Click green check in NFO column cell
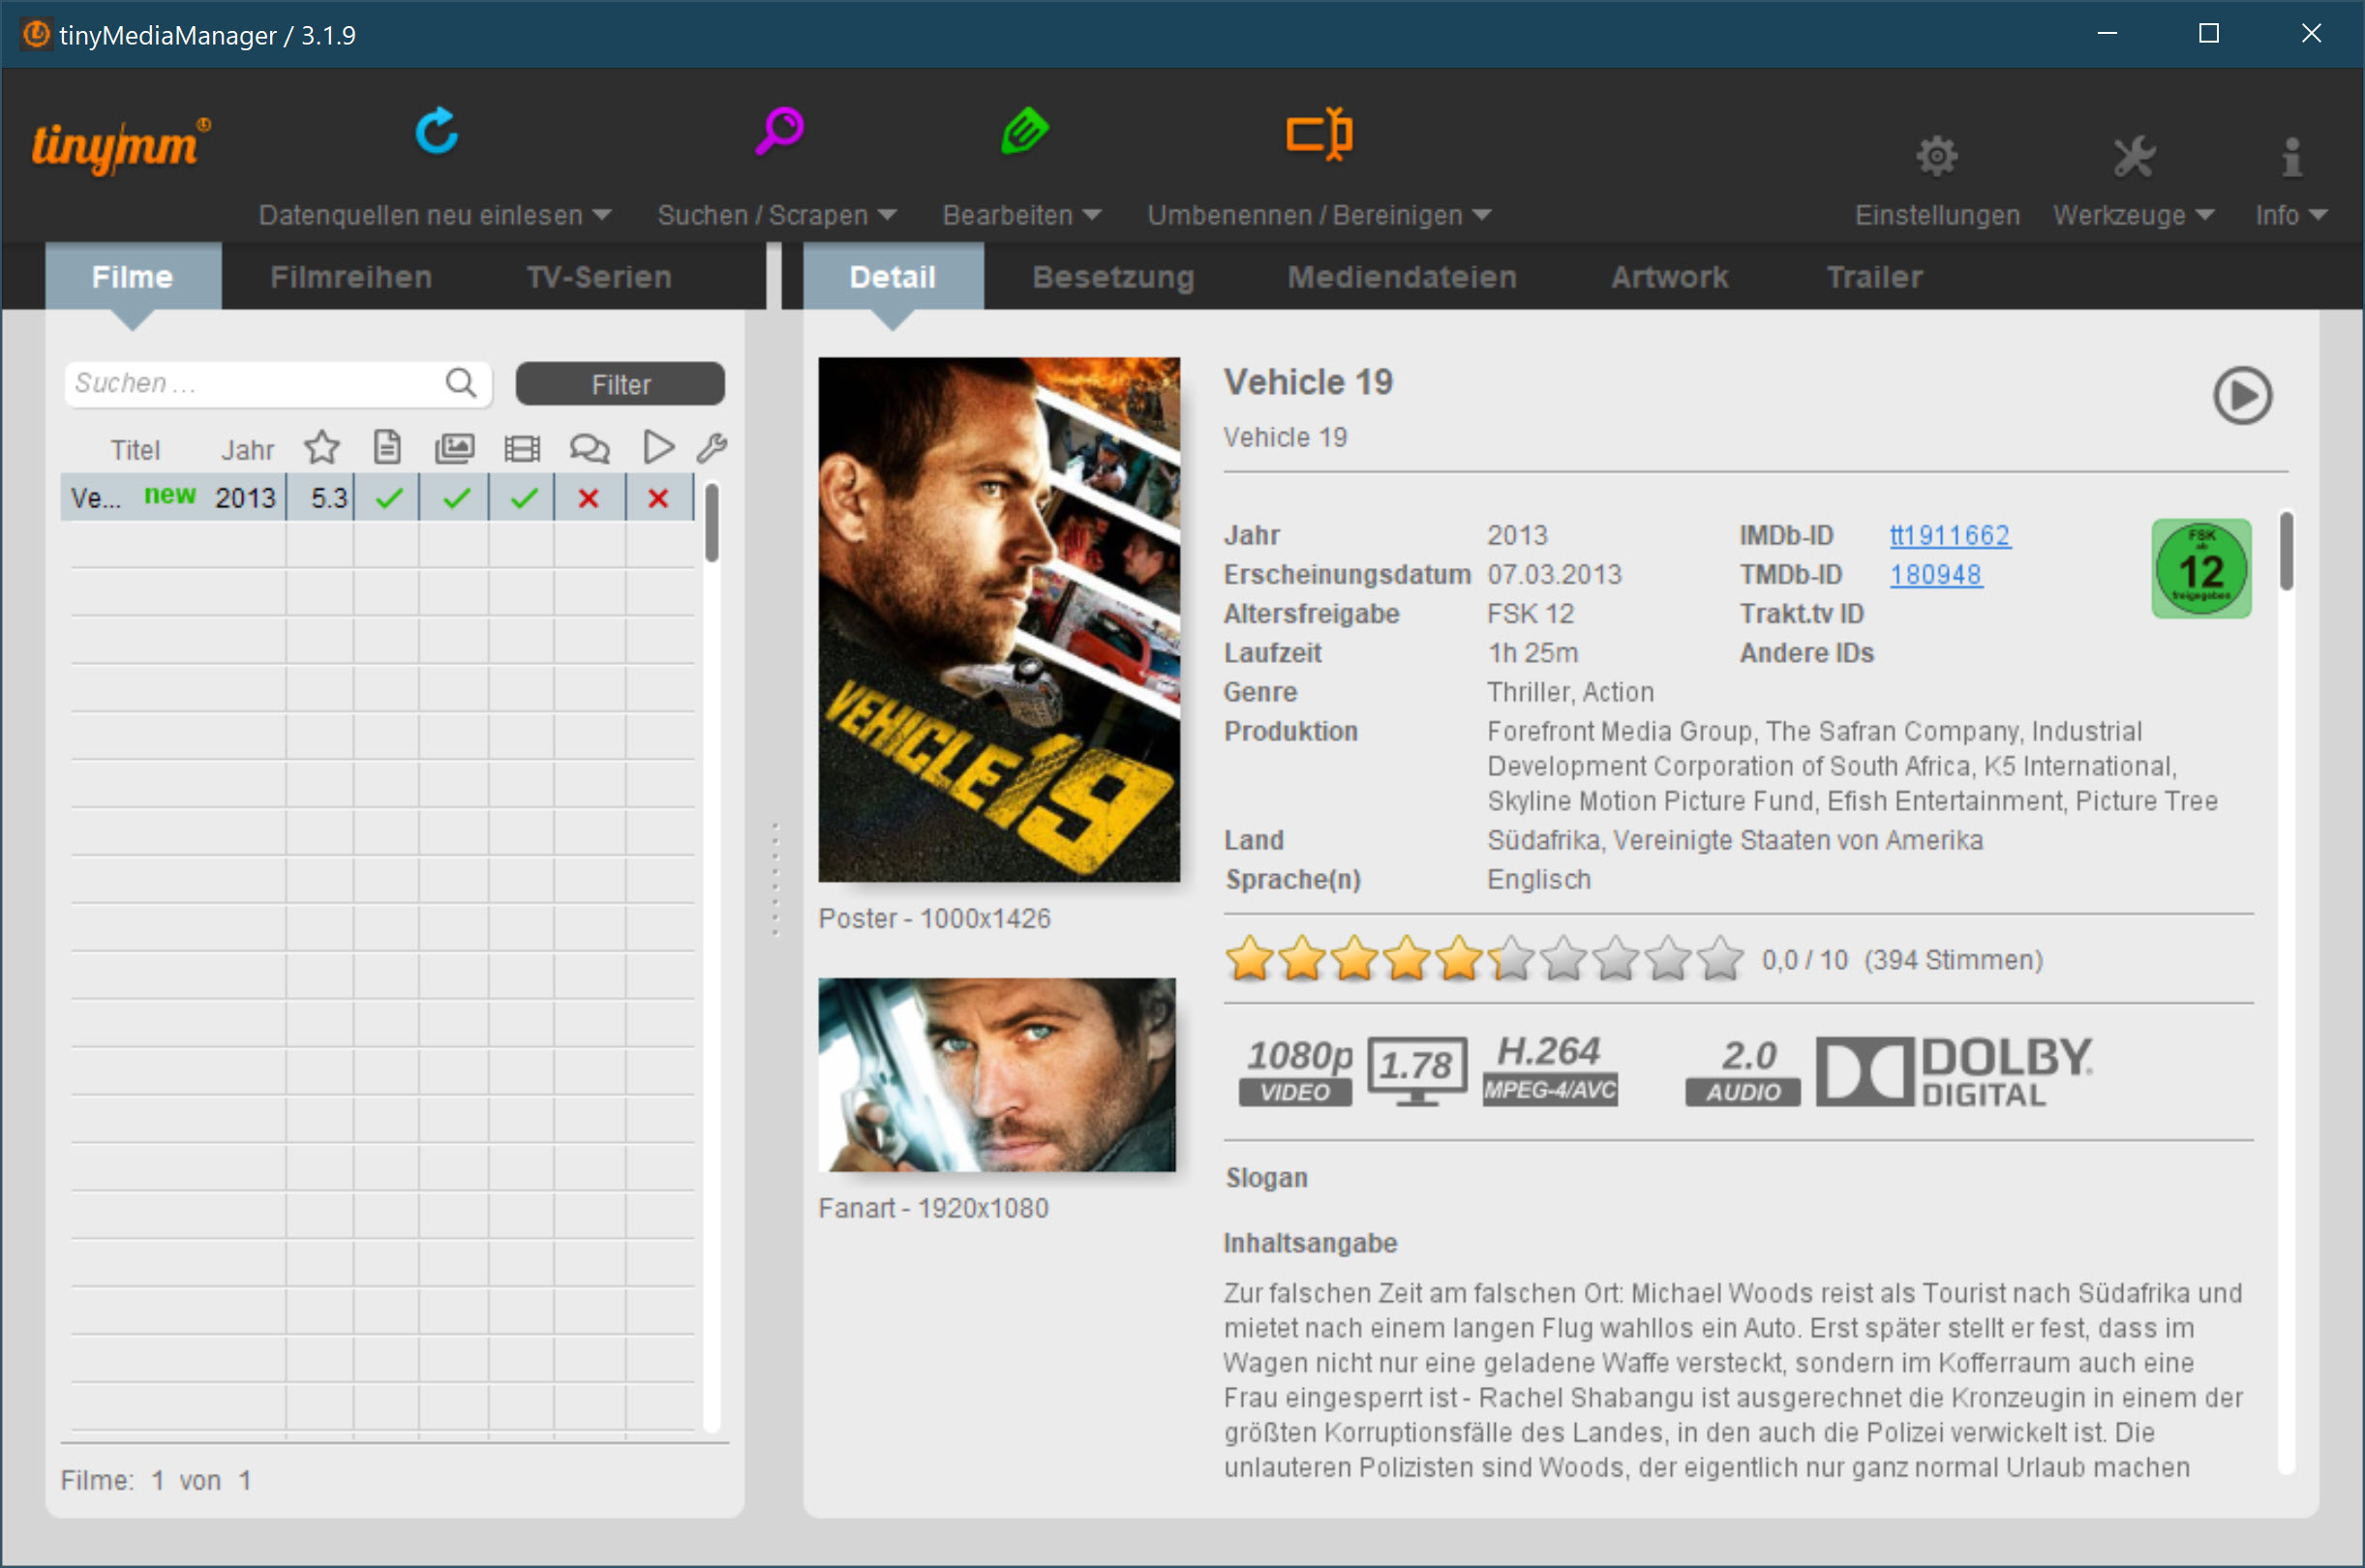This screenshot has height=1568, width=2365. tap(388, 498)
